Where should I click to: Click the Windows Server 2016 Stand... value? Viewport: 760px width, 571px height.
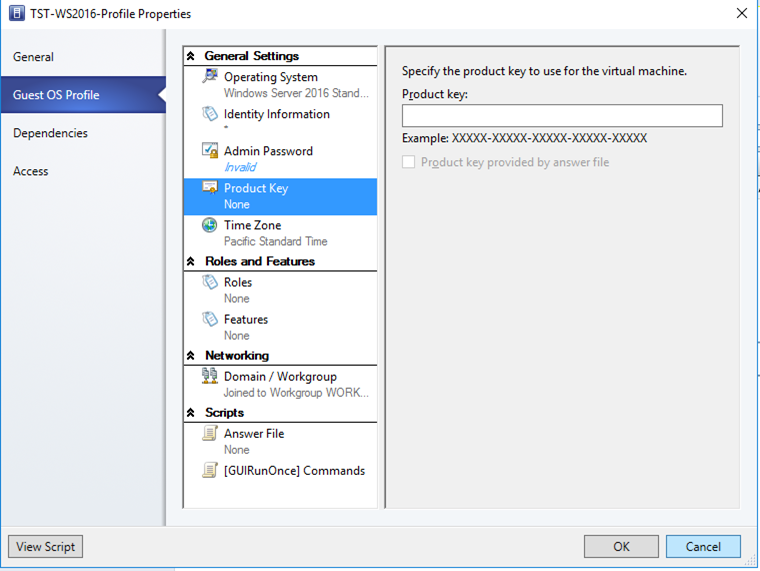pos(296,93)
